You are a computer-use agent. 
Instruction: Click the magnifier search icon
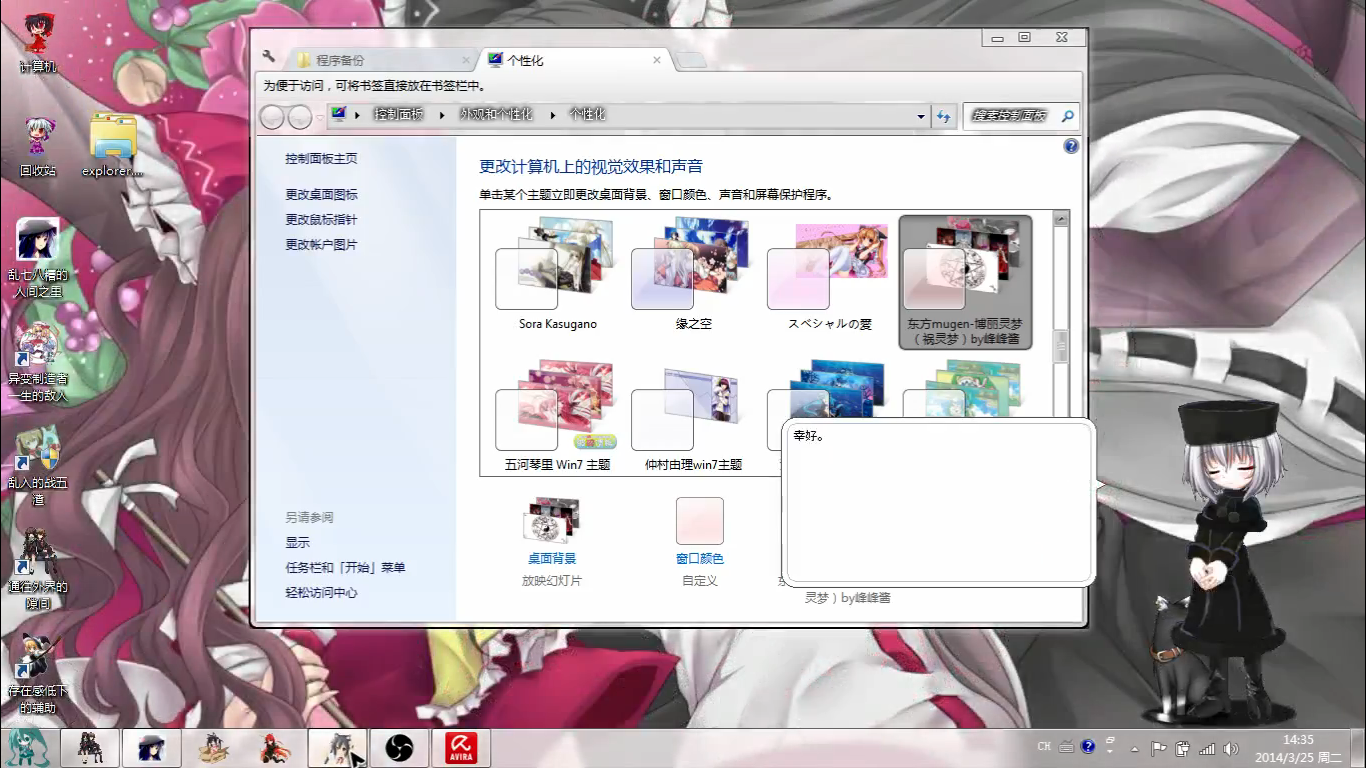1068,116
